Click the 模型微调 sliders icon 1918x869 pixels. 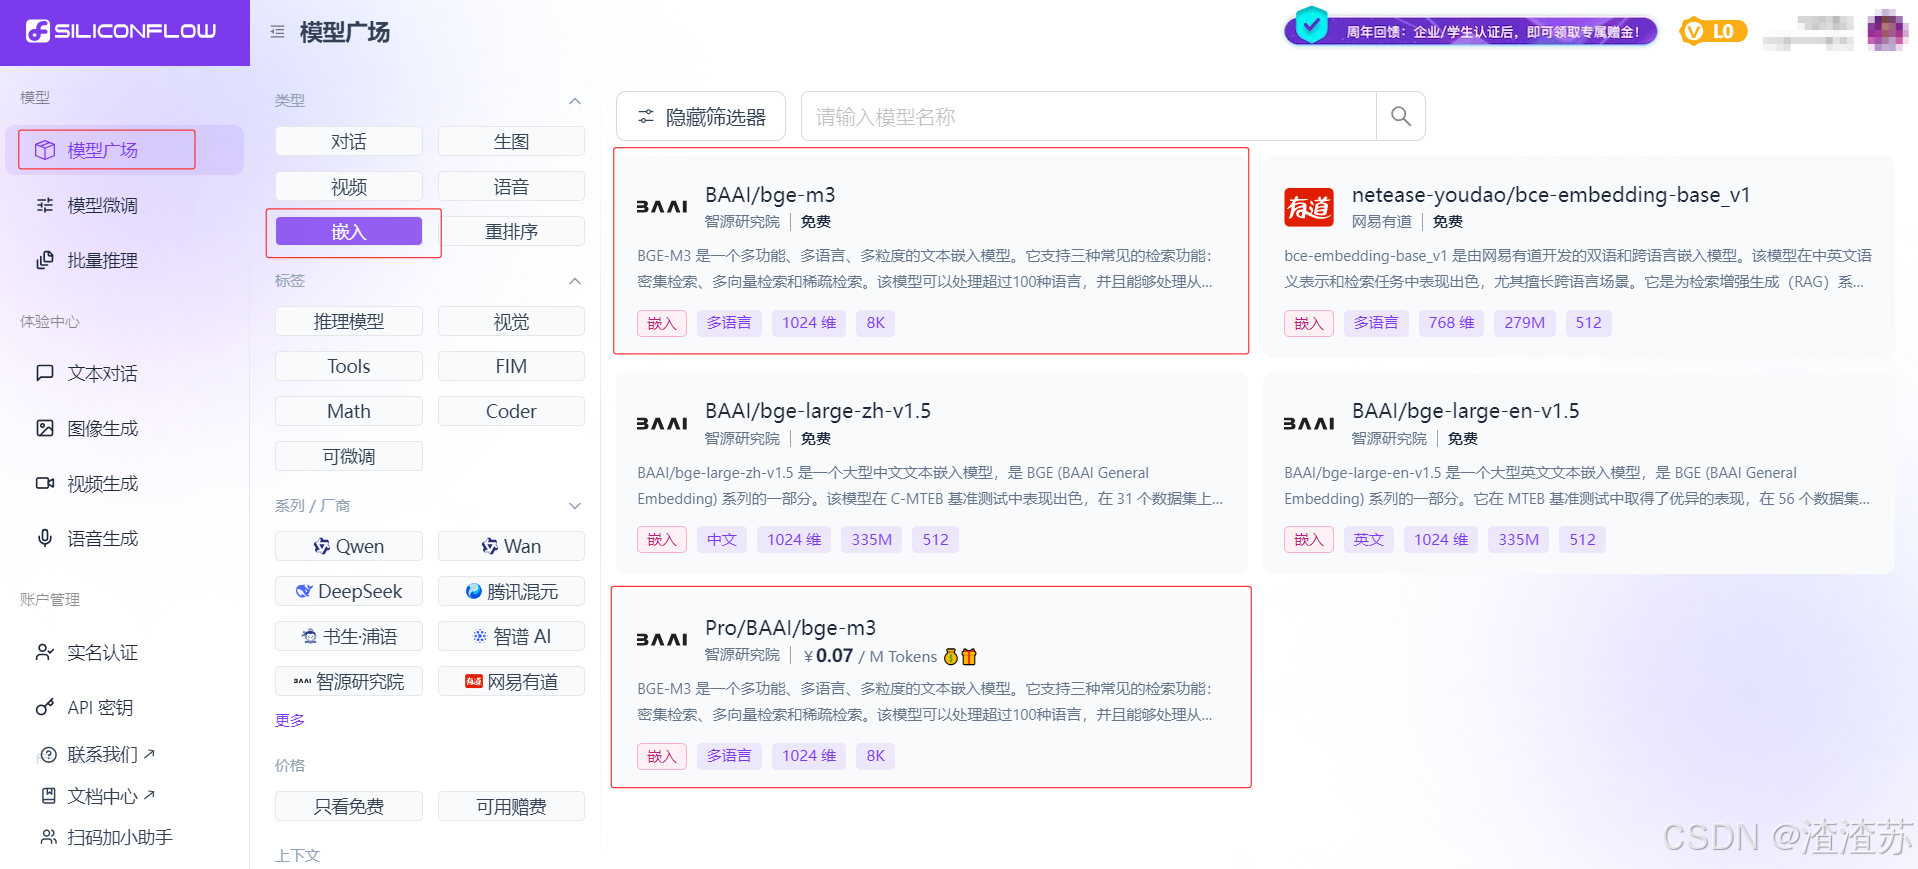45,205
